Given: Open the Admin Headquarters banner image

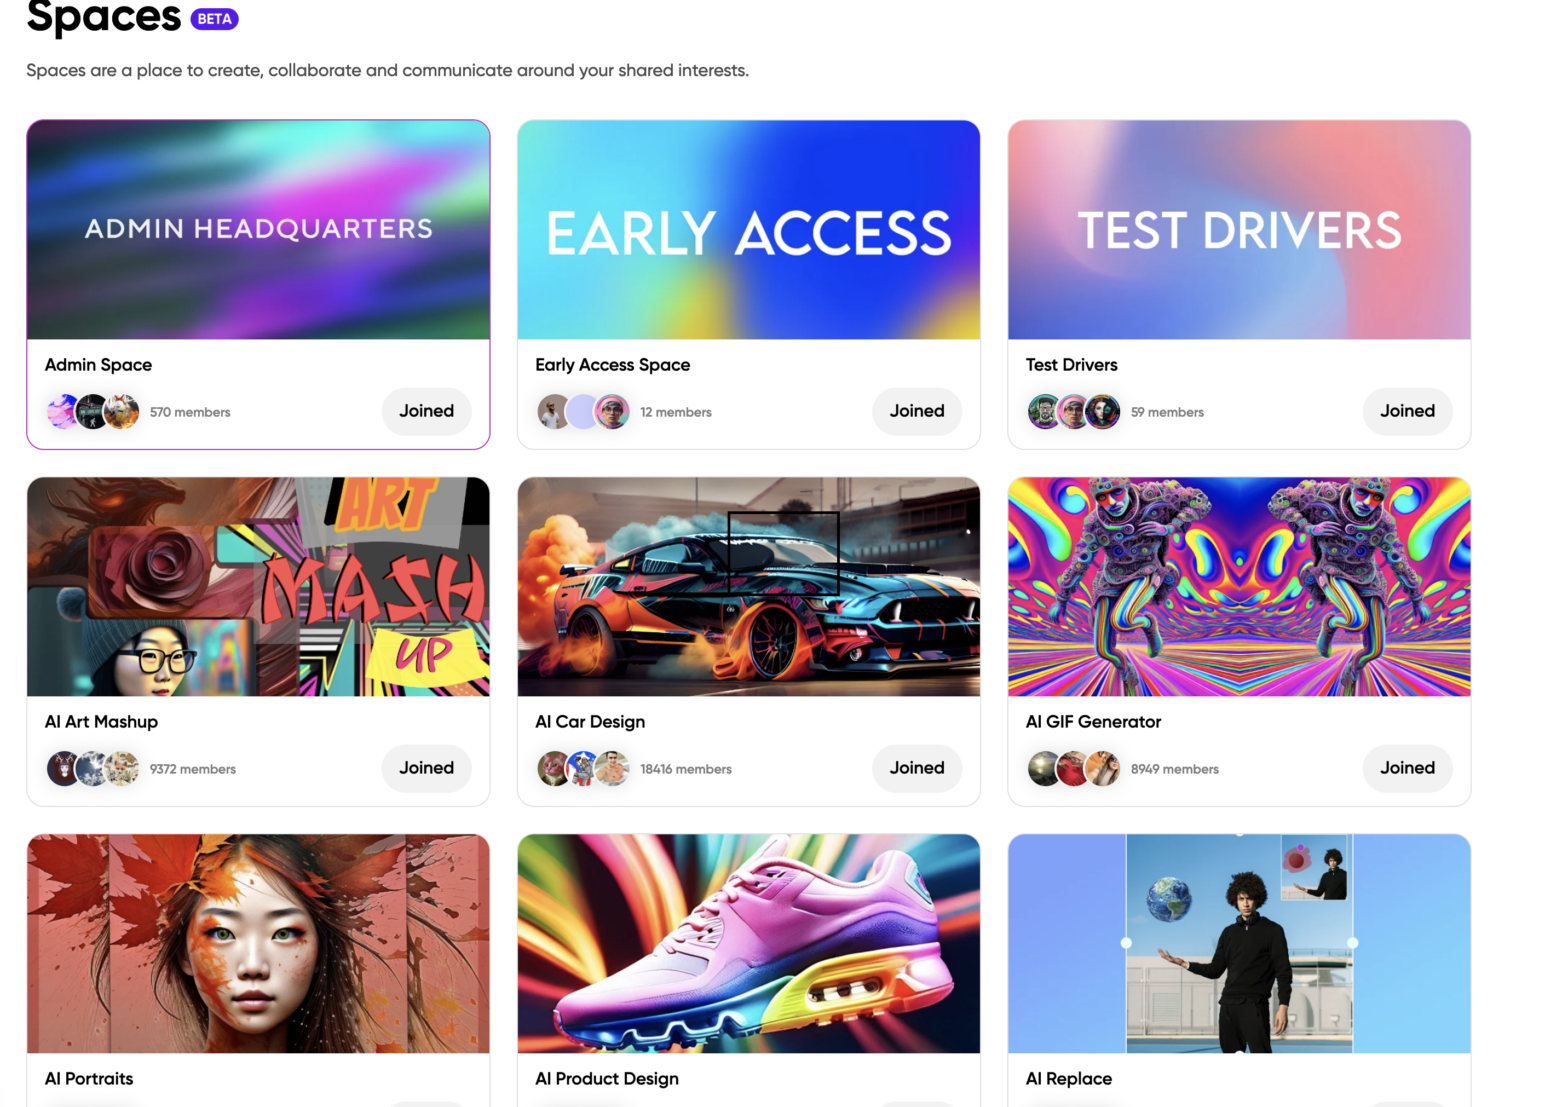Looking at the screenshot, I should coord(258,230).
